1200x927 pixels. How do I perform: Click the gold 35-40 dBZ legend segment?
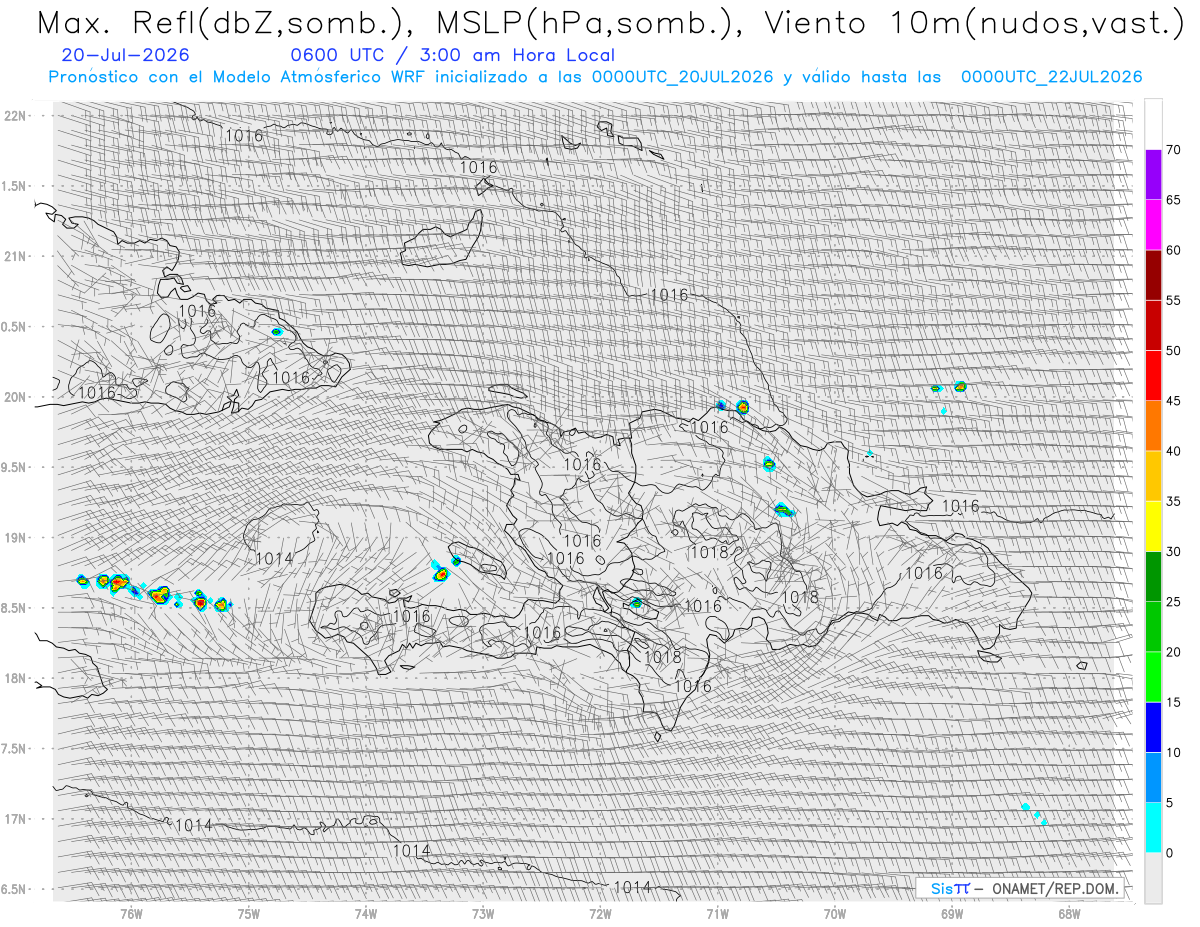point(1153,476)
